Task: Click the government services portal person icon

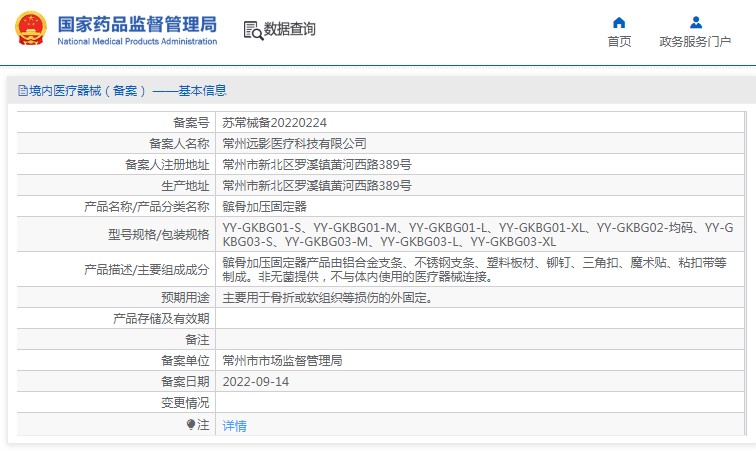Action: (x=695, y=23)
